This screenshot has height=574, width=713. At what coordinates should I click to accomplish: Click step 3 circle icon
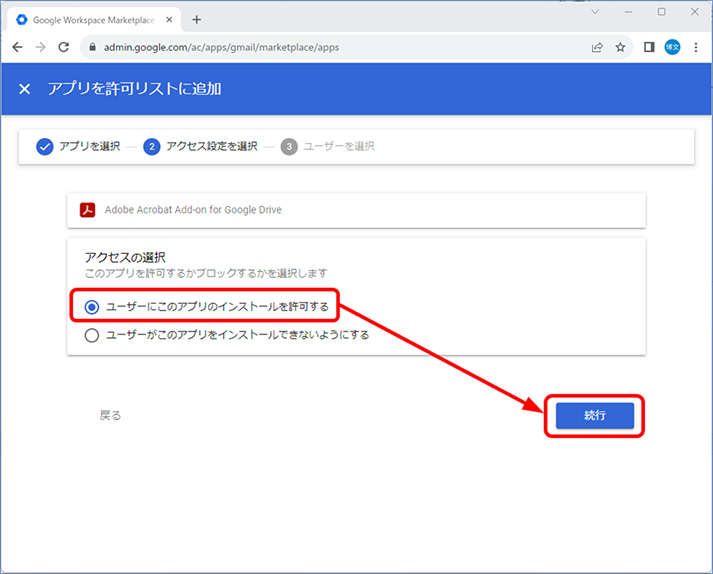(x=289, y=146)
